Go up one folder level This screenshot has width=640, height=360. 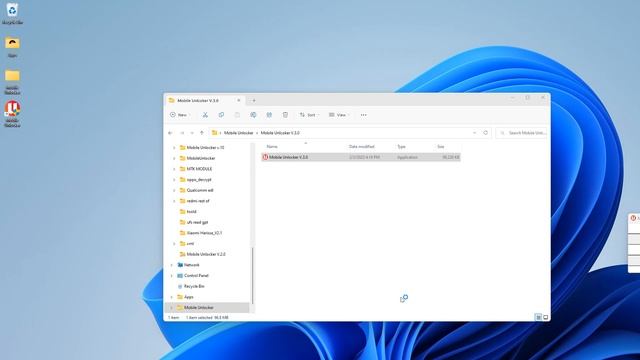202,133
